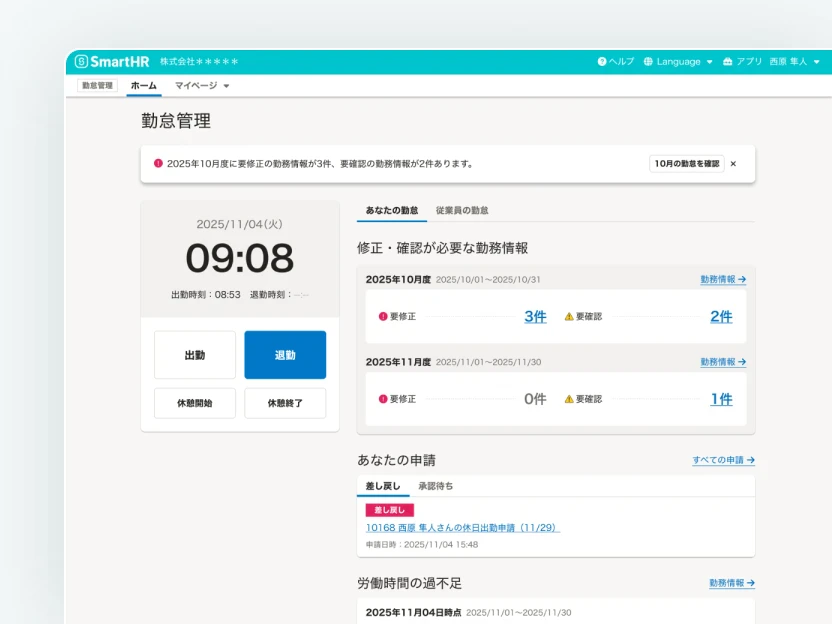Click the SmartHR logo in header
The width and height of the screenshot is (832, 624).
pyautogui.click(x=112, y=62)
